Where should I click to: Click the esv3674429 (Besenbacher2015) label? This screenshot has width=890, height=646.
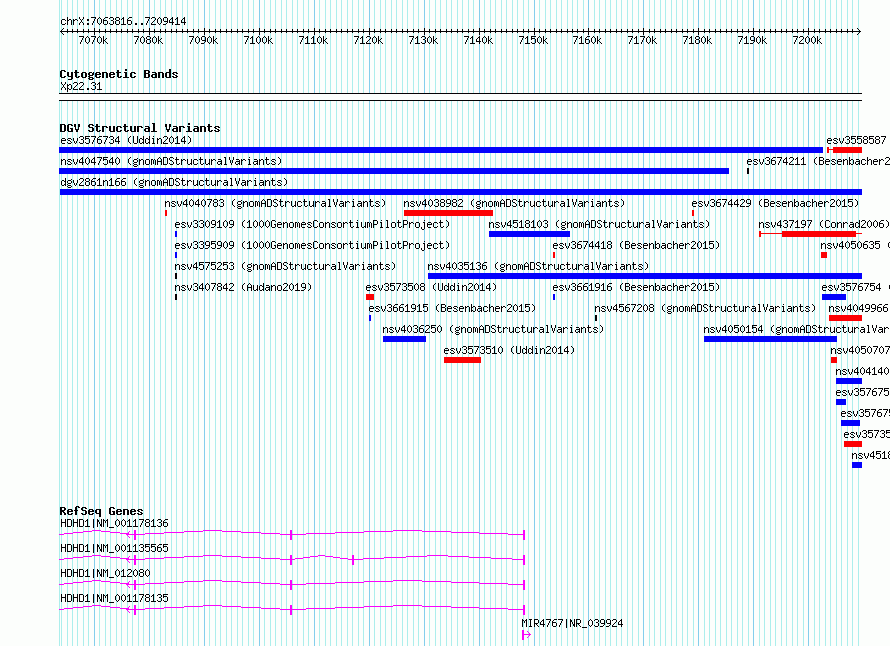(775, 203)
